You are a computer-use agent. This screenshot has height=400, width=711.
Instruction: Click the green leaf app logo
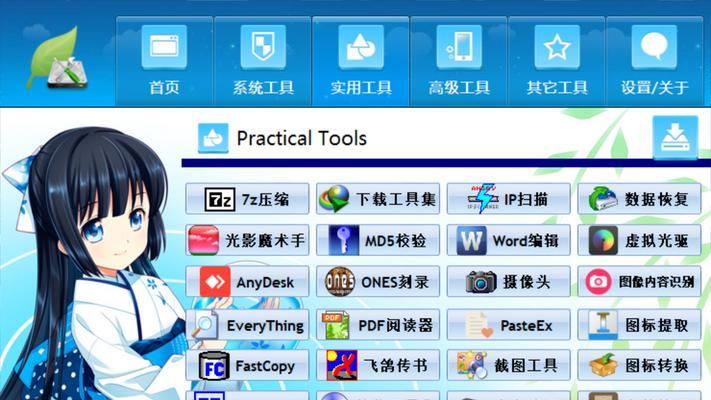(58, 58)
